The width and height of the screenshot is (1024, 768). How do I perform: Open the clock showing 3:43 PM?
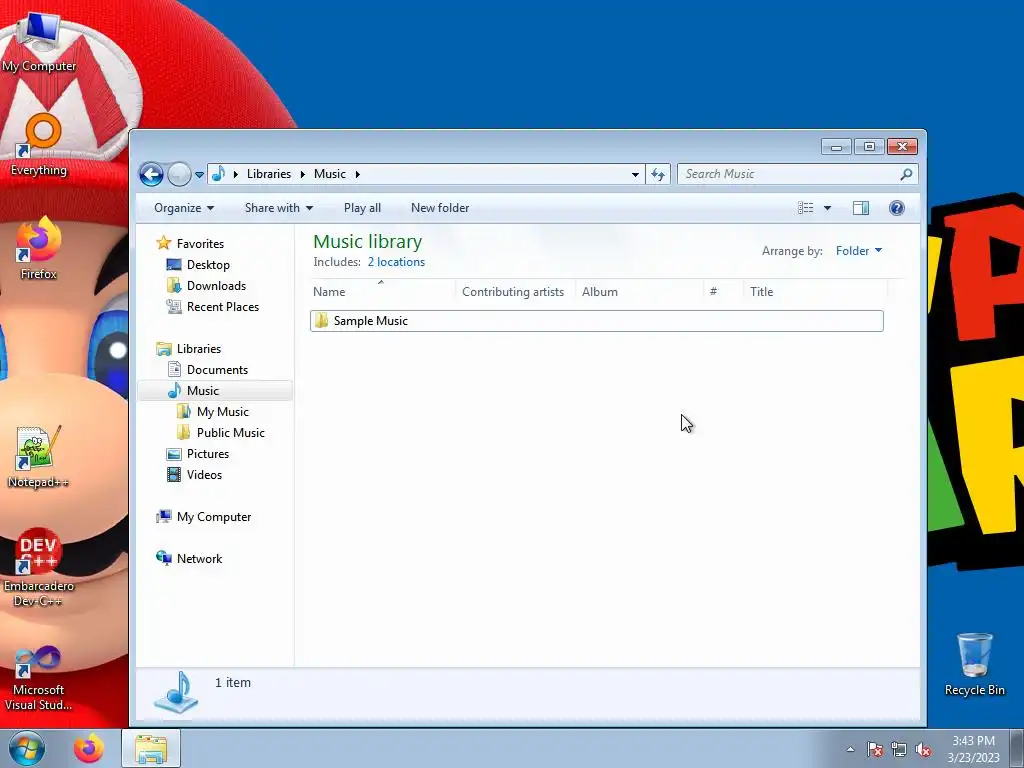tap(973, 749)
